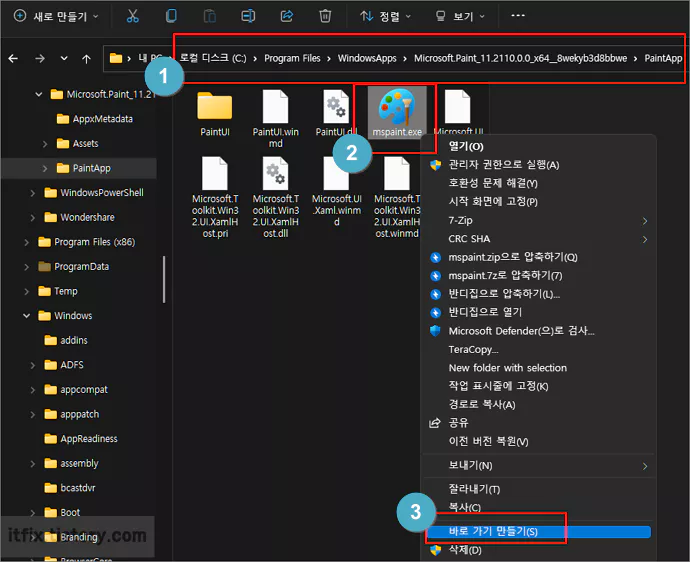Choose mspaint.7z로 압축하기(7)
This screenshot has width=690, height=562.
point(538,275)
